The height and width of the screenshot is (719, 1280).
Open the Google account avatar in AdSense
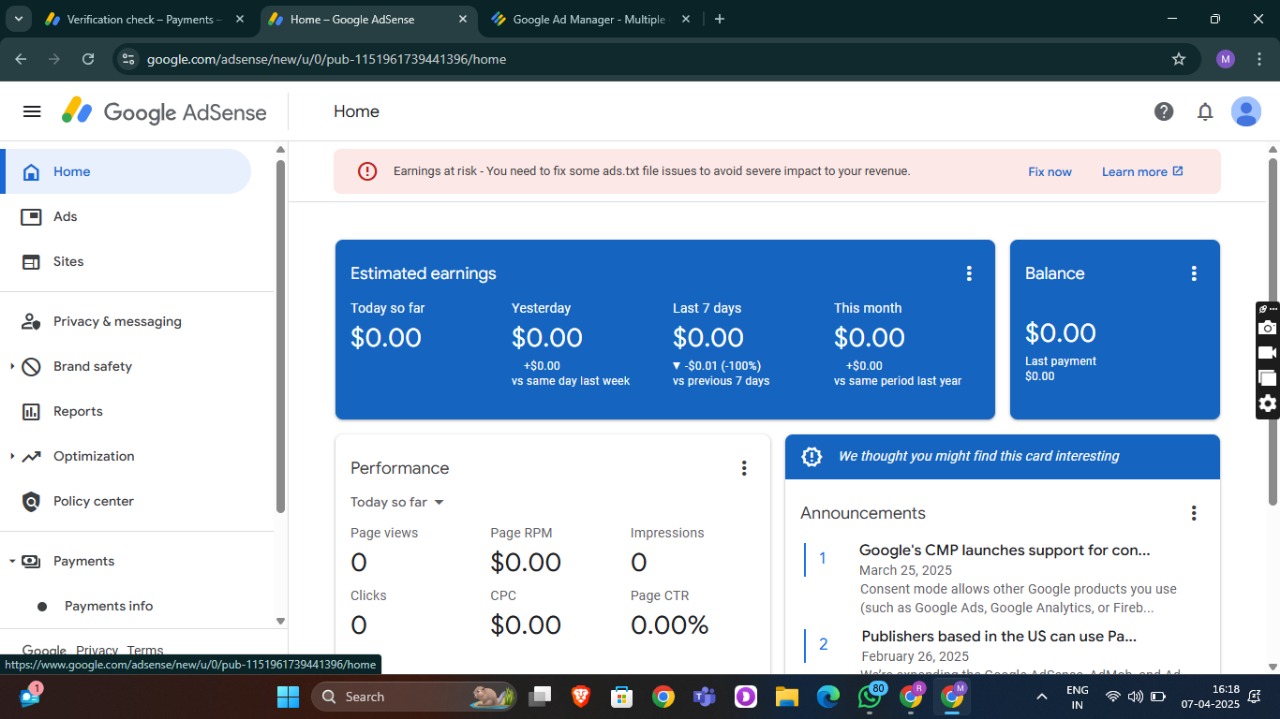pos(1246,111)
